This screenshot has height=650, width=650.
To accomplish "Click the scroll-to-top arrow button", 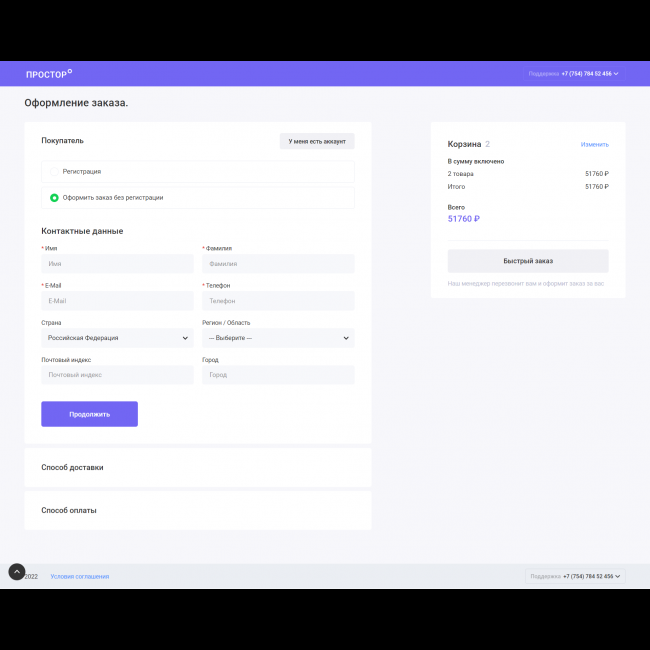I will coord(16,572).
